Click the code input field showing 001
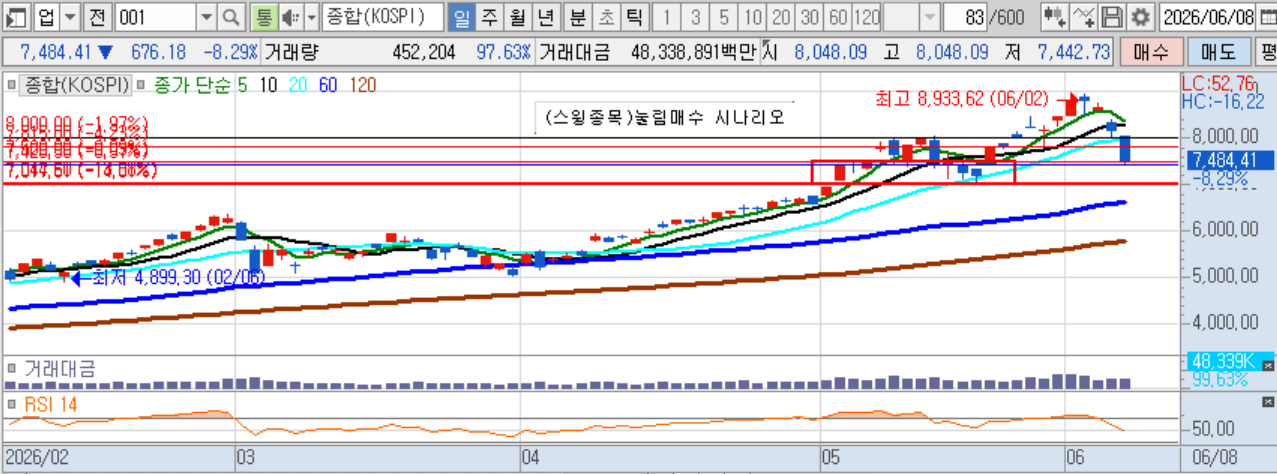Screen dimensions: 1277x474 (x=154, y=17)
